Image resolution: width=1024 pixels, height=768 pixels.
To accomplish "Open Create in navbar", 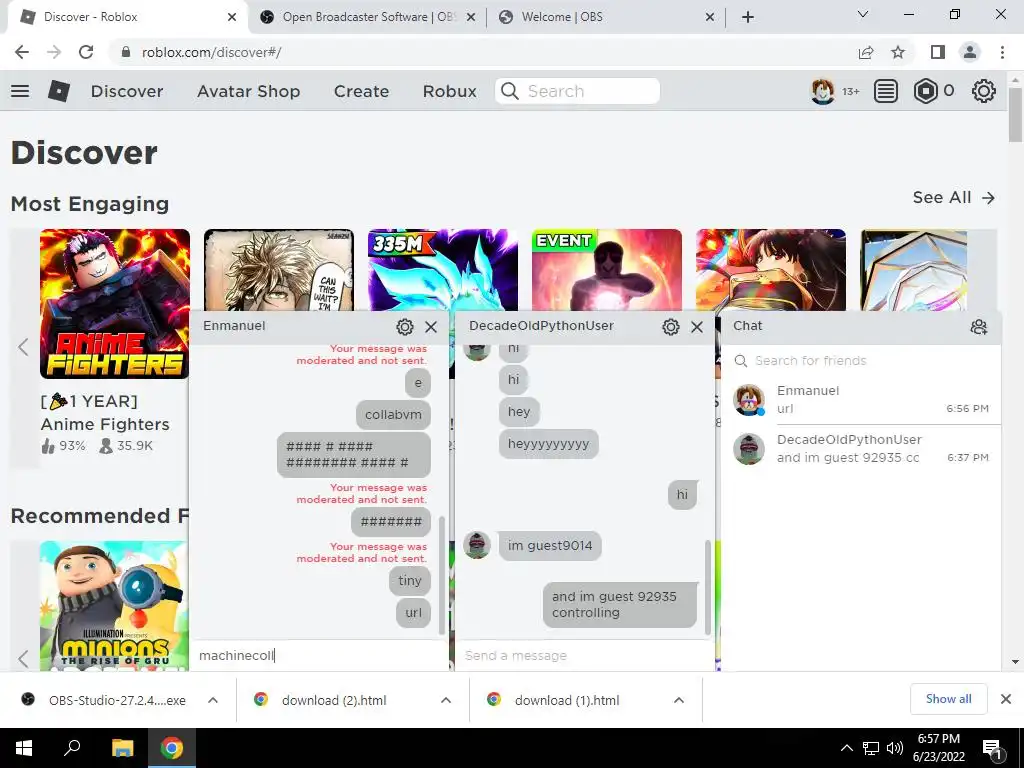I will [x=361, y=91].
